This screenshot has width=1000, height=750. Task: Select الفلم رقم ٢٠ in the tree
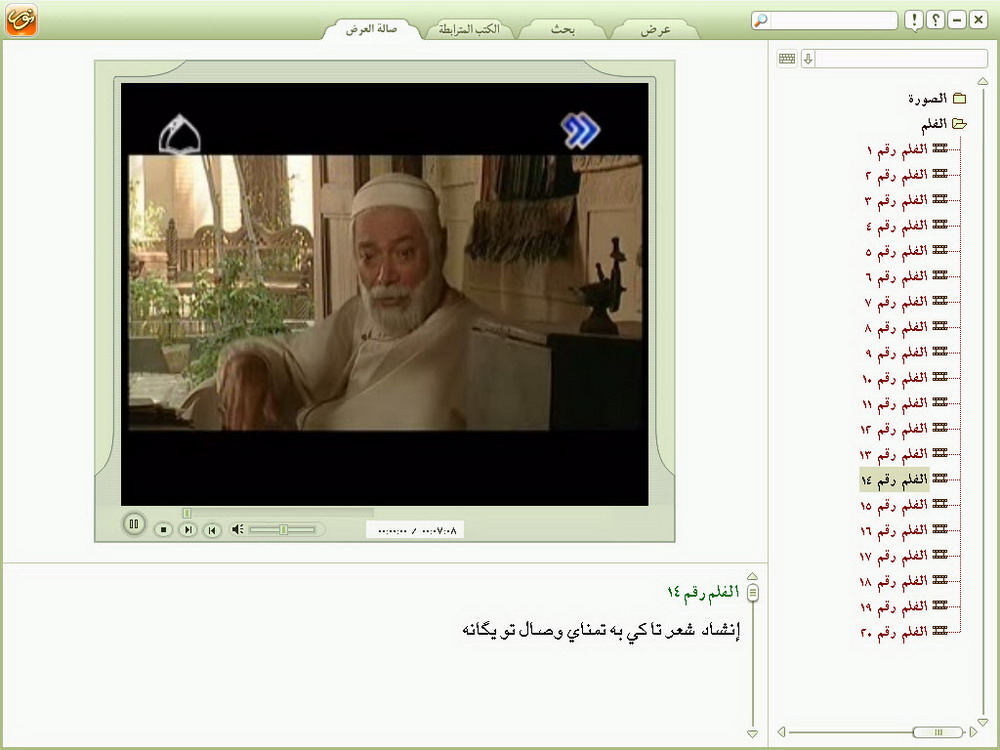pos(894,632)
